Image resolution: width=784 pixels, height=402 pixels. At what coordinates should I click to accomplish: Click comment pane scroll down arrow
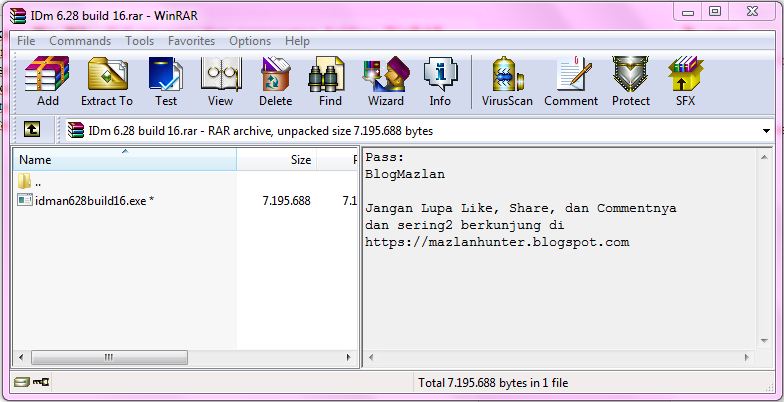tap(764, 340)
